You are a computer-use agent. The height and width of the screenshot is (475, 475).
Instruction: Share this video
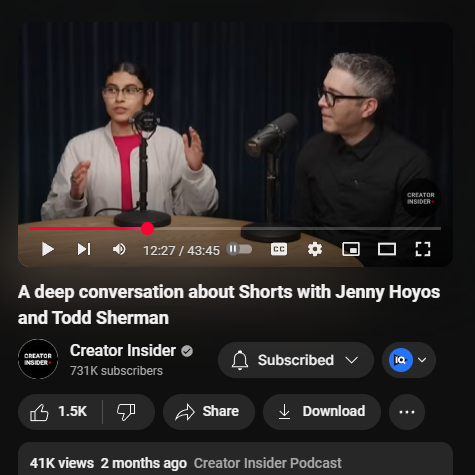pyautogui.click(x=209, y=412)
